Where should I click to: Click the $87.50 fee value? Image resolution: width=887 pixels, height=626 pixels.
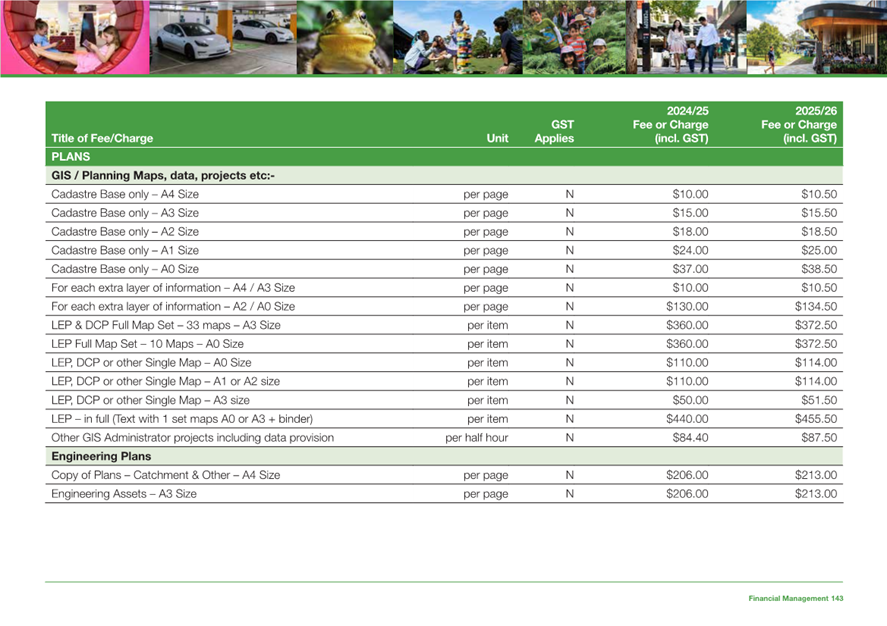click(819, 437)
